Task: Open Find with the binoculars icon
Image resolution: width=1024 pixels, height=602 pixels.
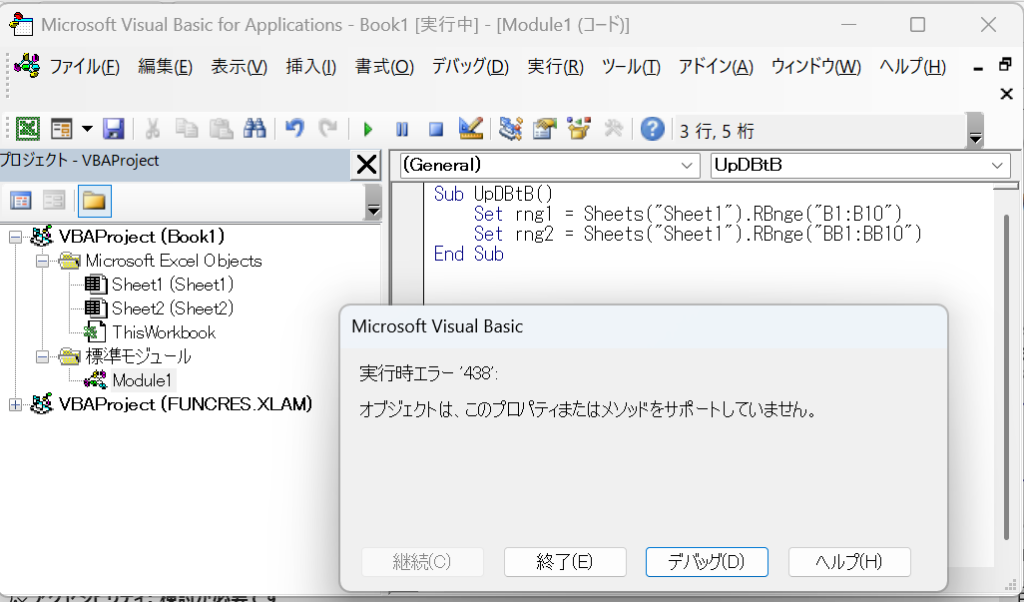Action: pyautogui.click(x=255, y=129)
